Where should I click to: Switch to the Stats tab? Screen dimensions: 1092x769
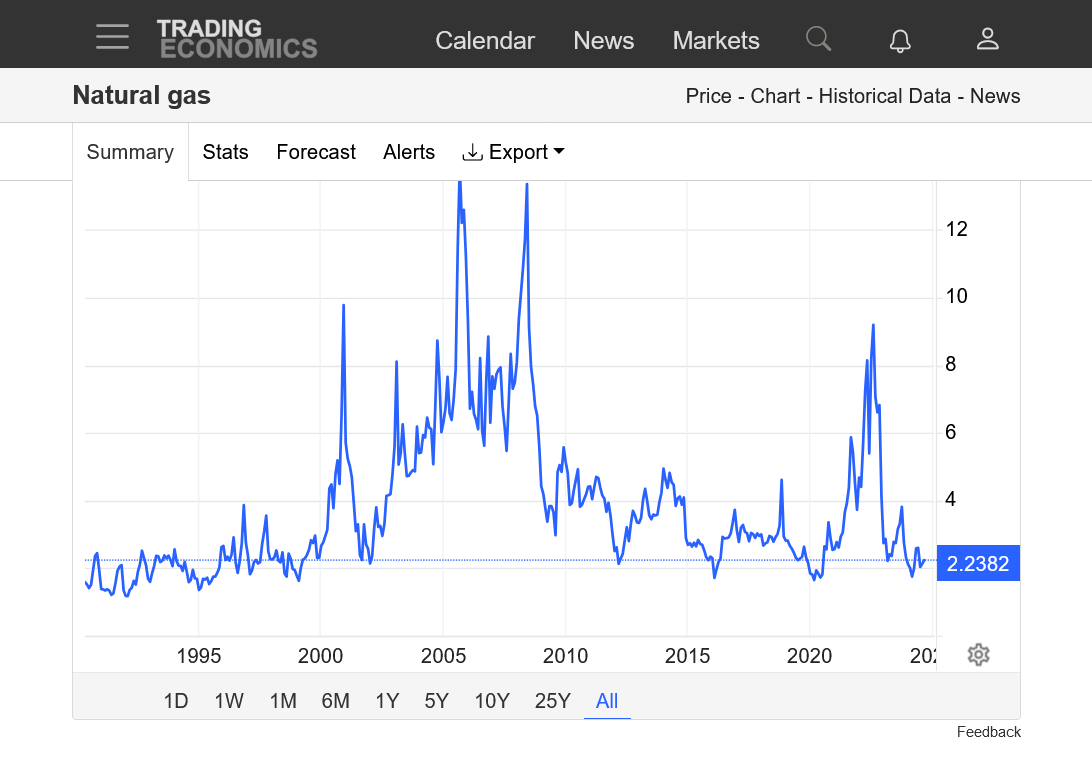pos(225,152)
